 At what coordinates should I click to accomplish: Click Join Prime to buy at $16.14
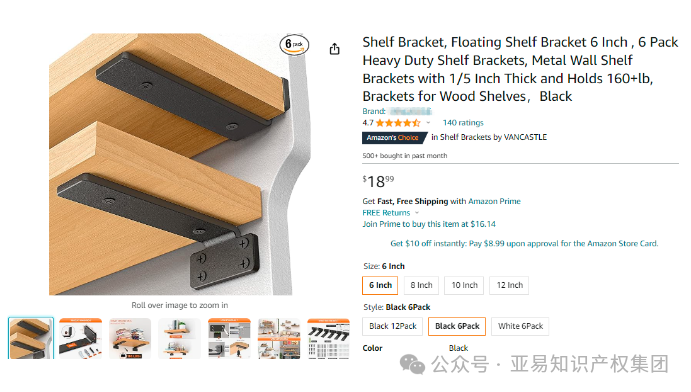(x=429, y=224)
